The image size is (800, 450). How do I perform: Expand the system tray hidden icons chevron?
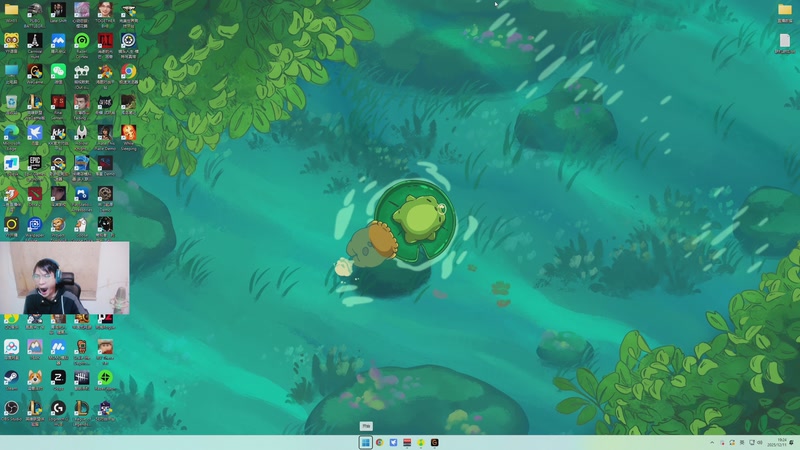[712, 442]
